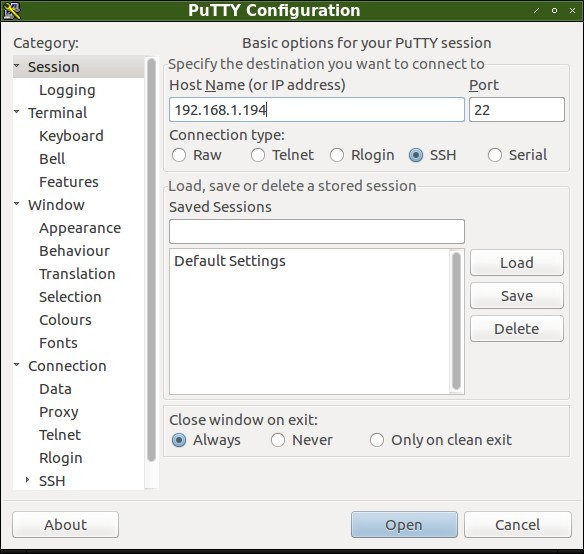Open the Window category
This screenshot has height=554, width=584.
click(56, 205)
